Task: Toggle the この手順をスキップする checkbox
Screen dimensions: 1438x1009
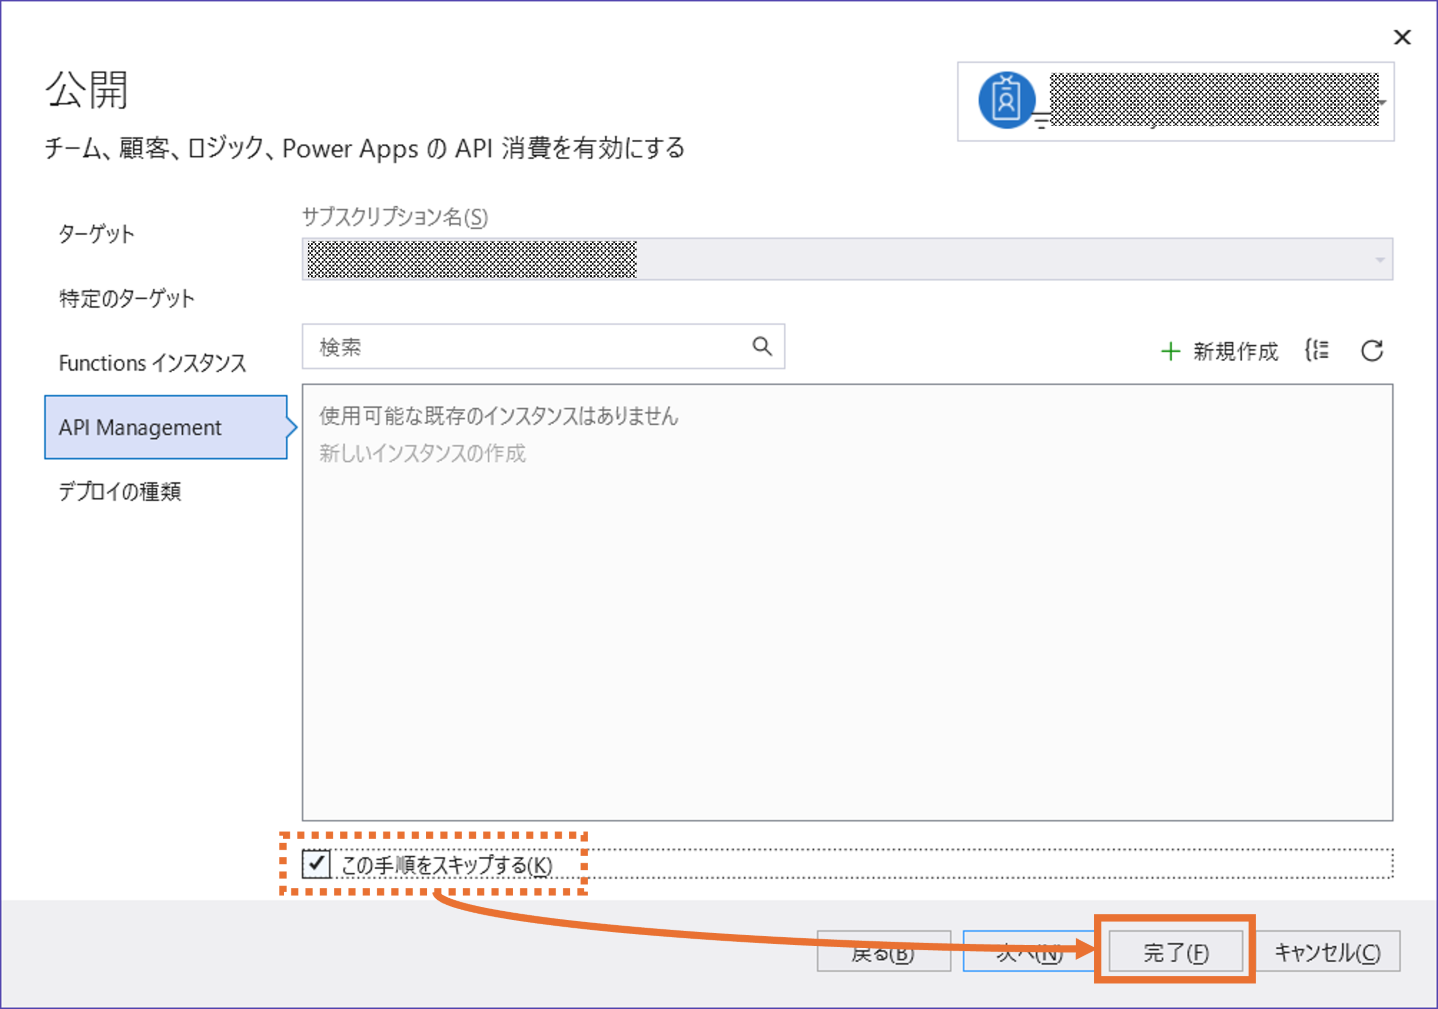Action: 315,862
